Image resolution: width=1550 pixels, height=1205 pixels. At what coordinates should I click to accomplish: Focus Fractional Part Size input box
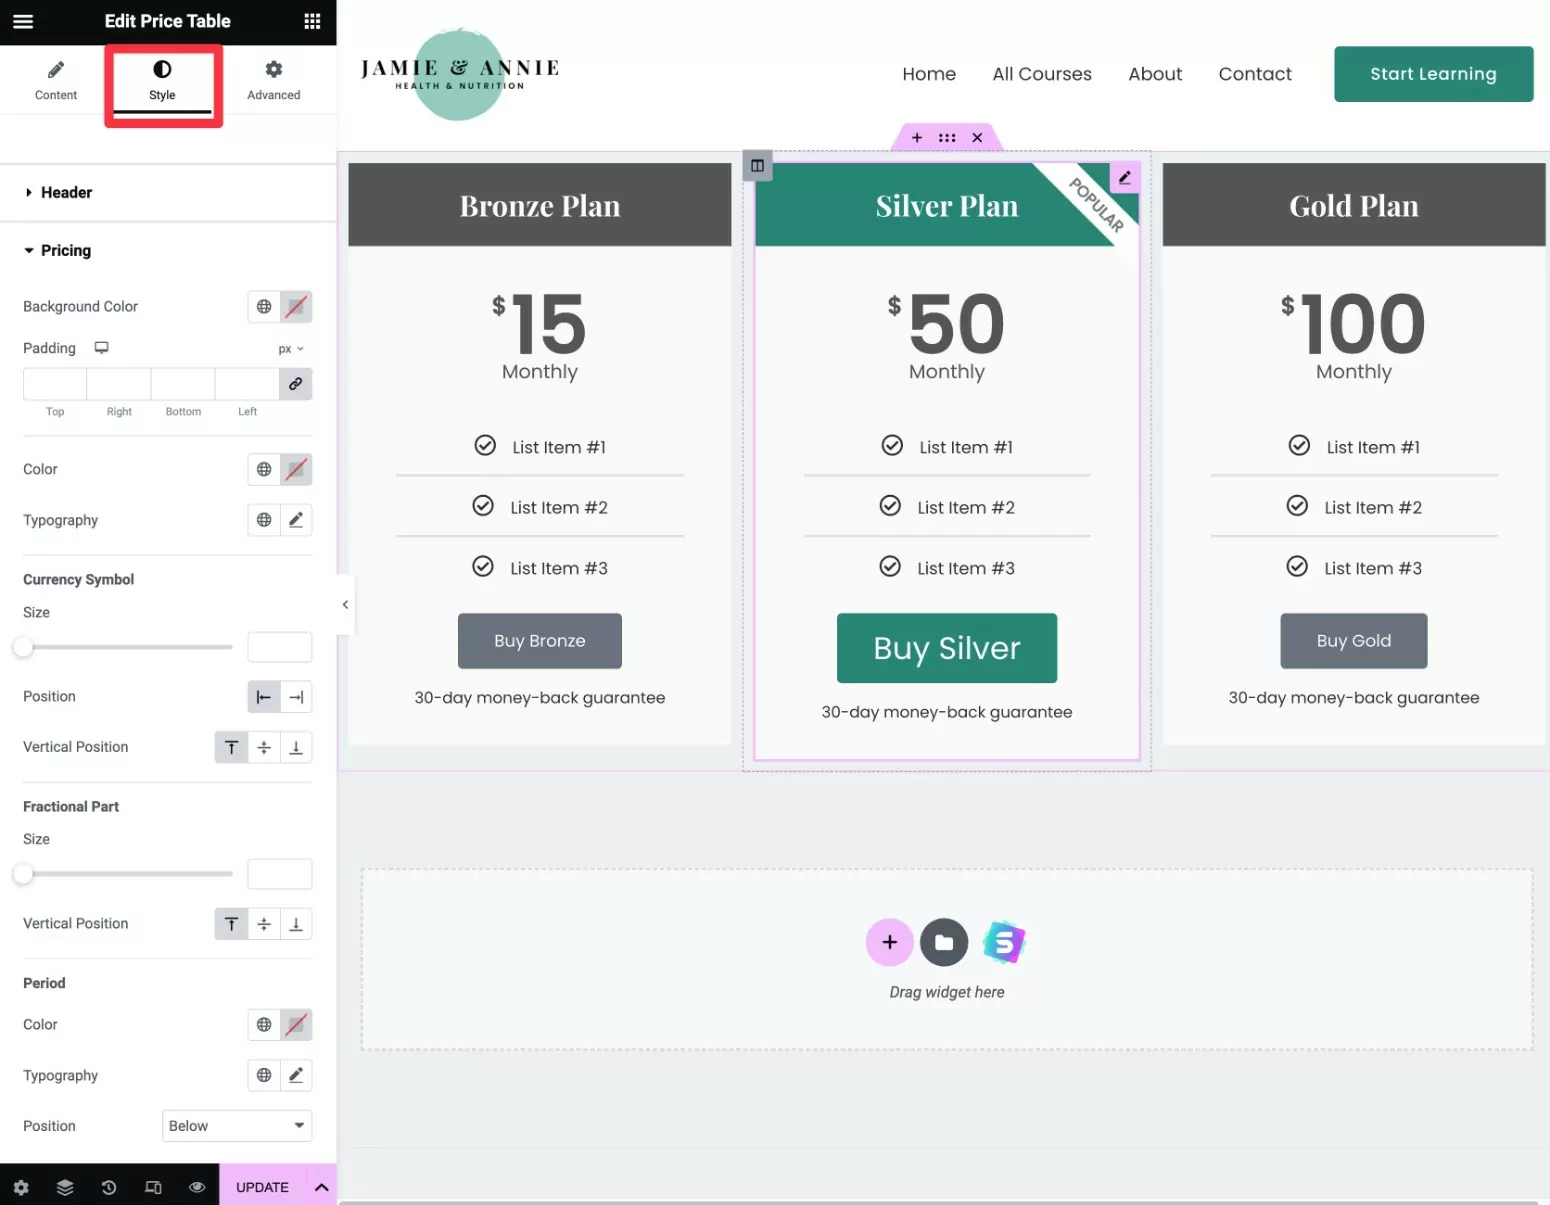point(280,874)
